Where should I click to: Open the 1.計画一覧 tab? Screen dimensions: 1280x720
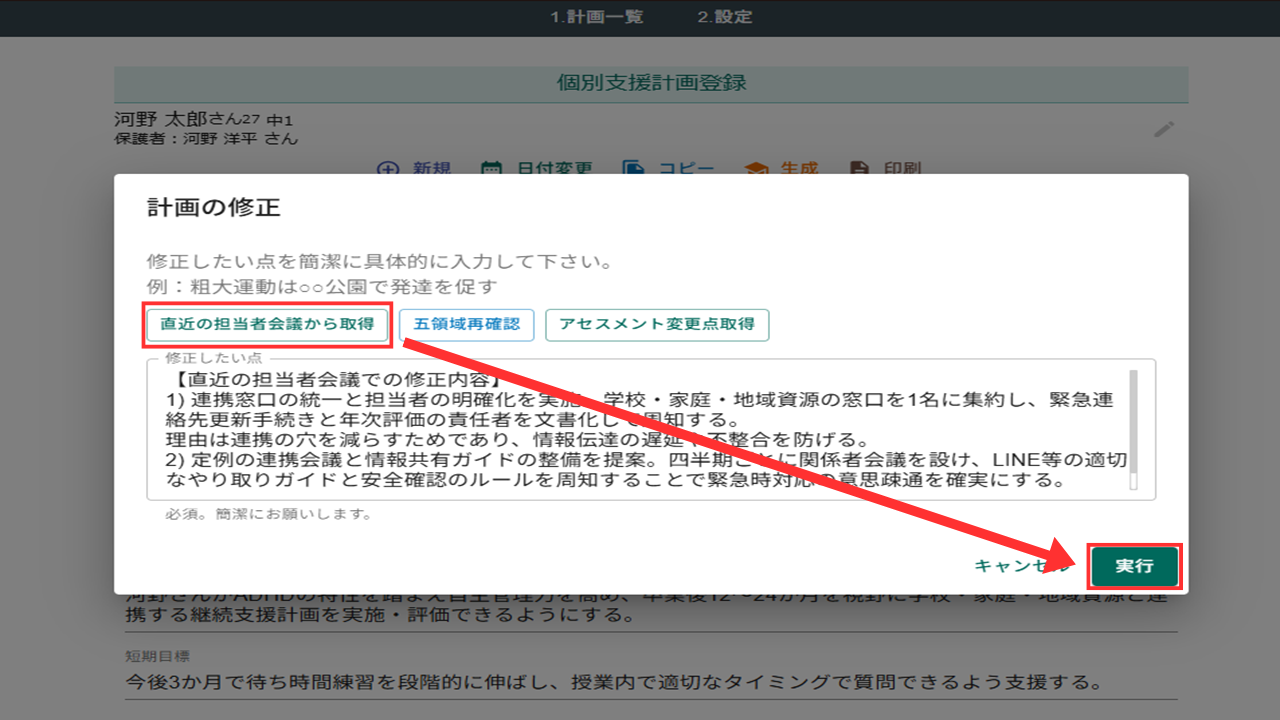click(x=597, y=17)
